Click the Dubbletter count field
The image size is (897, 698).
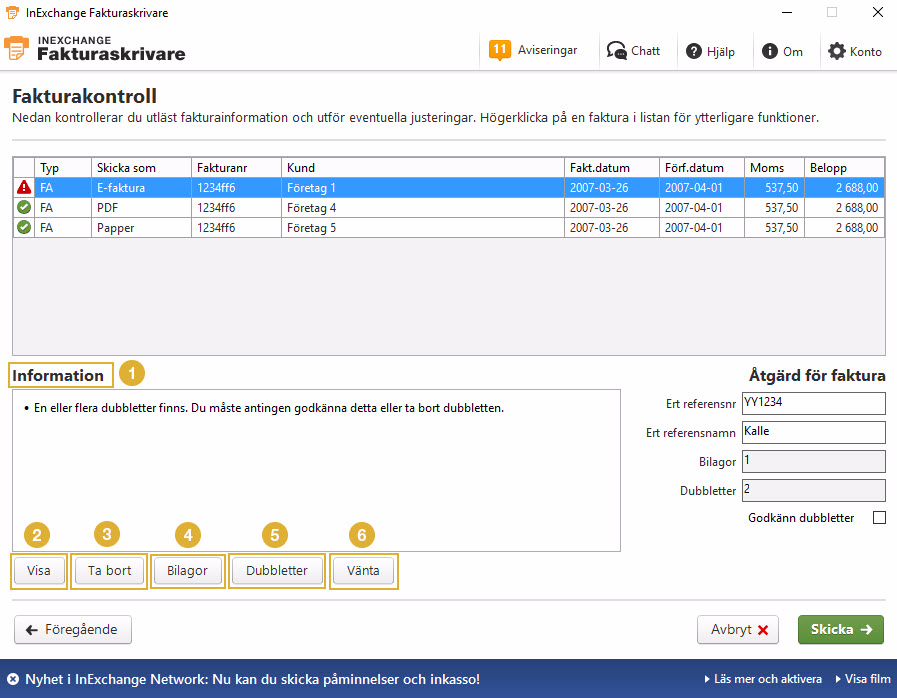click(x=813, y=491)
